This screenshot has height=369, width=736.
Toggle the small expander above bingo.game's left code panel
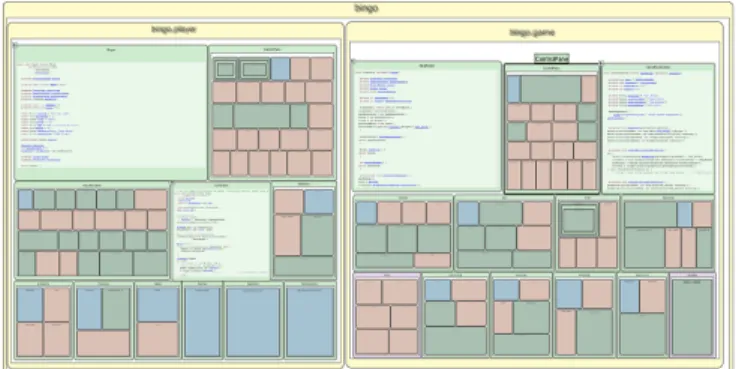353,61
